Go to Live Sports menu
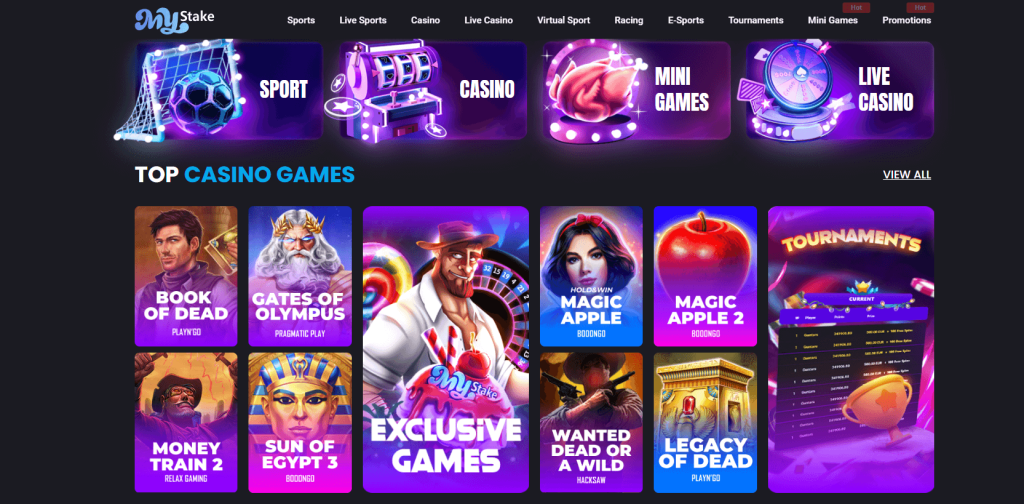 point(363,20)
